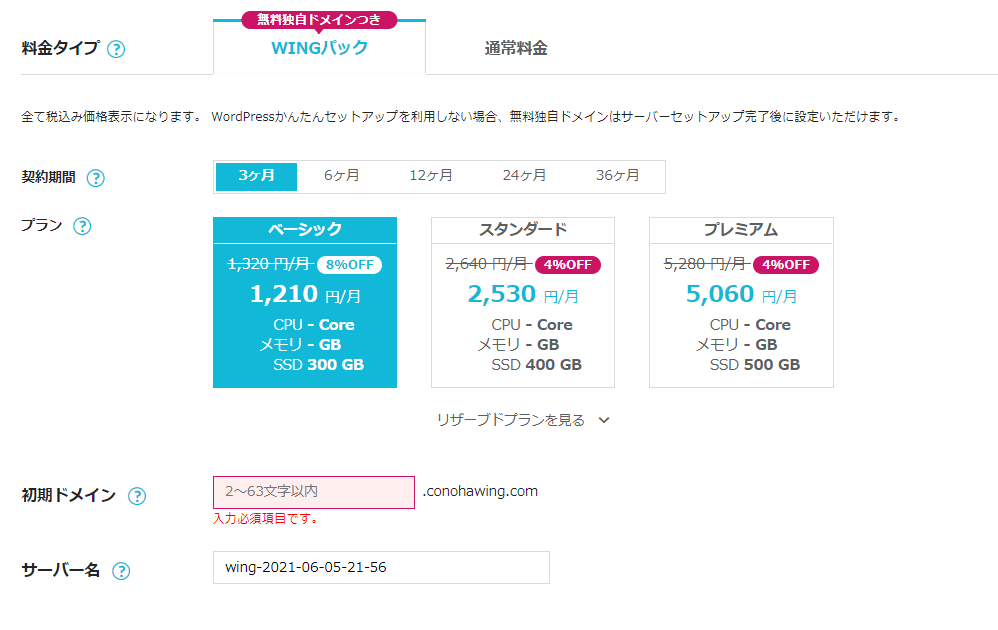The image size is (998, 630).
Task: Click the サーバー名 text field
Action: click(381, 567)
